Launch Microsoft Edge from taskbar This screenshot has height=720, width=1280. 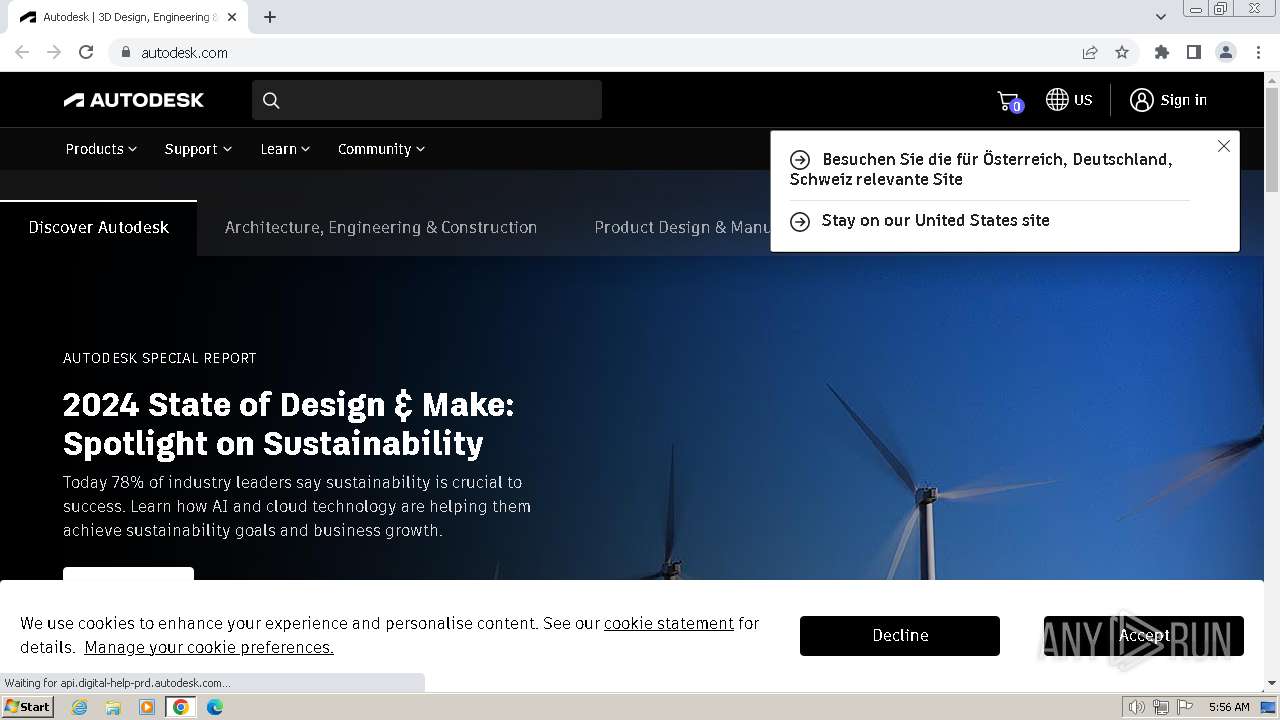click(215, 707)
